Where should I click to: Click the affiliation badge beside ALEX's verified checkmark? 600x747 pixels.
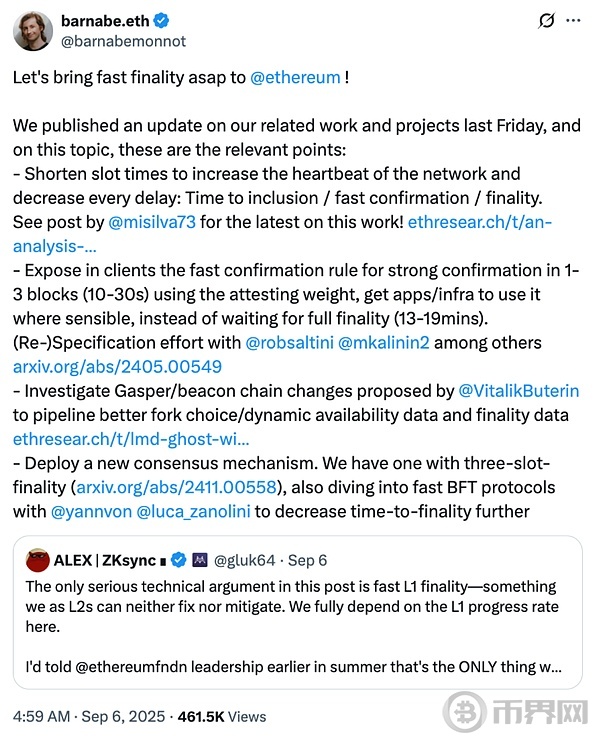pos(202,560)
